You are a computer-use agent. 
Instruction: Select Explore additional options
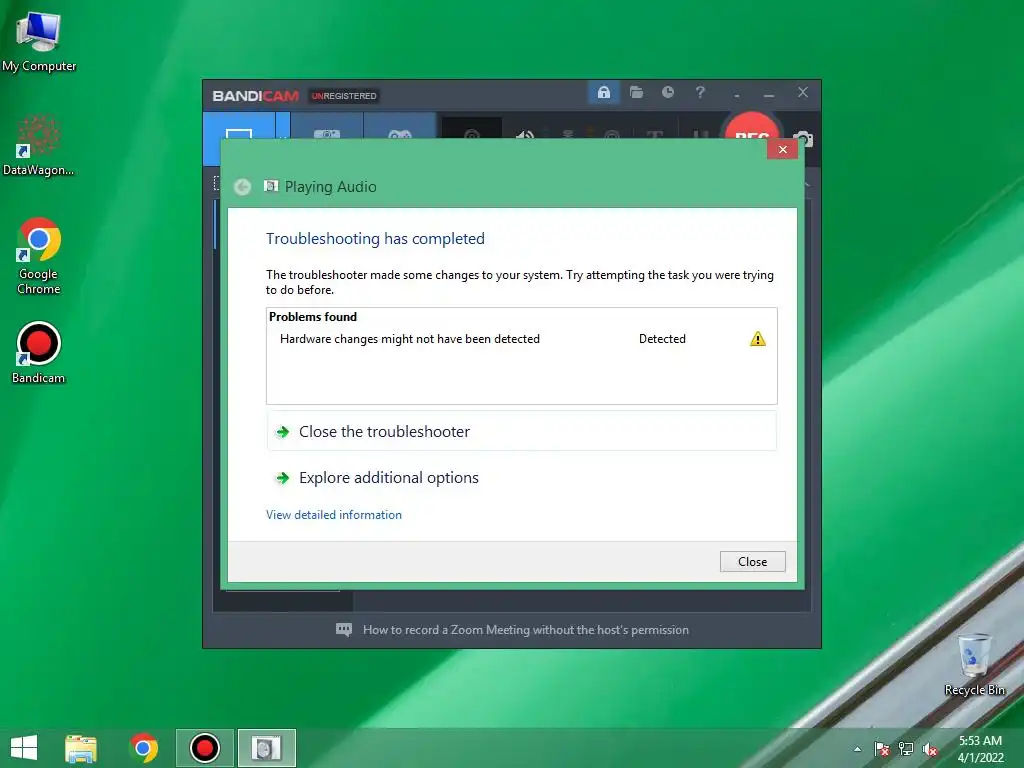tap(521, 478)
